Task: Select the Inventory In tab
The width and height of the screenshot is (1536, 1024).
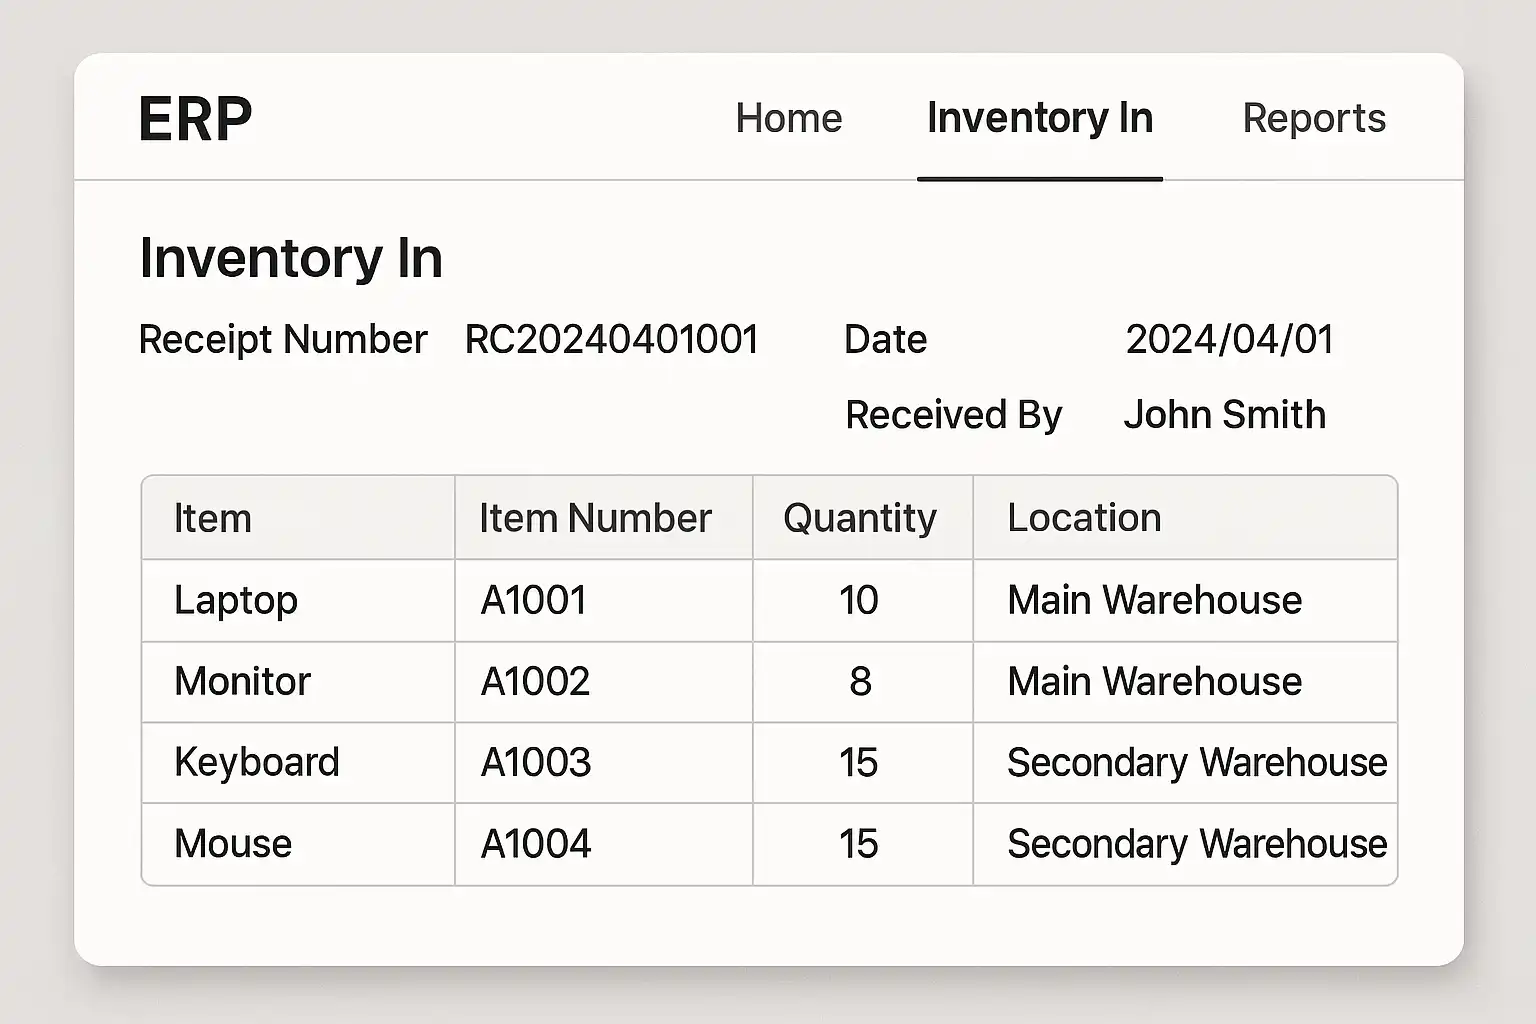Action: (1039, 119)
